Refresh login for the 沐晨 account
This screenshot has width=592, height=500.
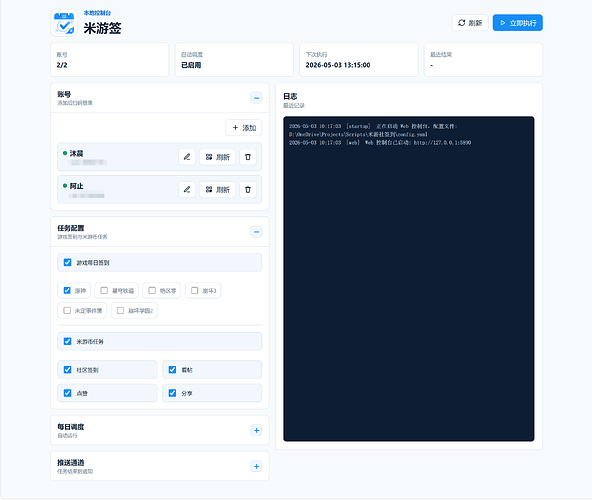coord(217,157)
